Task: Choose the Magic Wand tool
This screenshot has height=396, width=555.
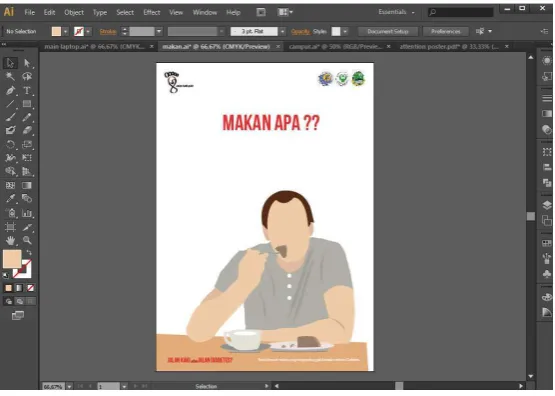Action: coord(10,76)
